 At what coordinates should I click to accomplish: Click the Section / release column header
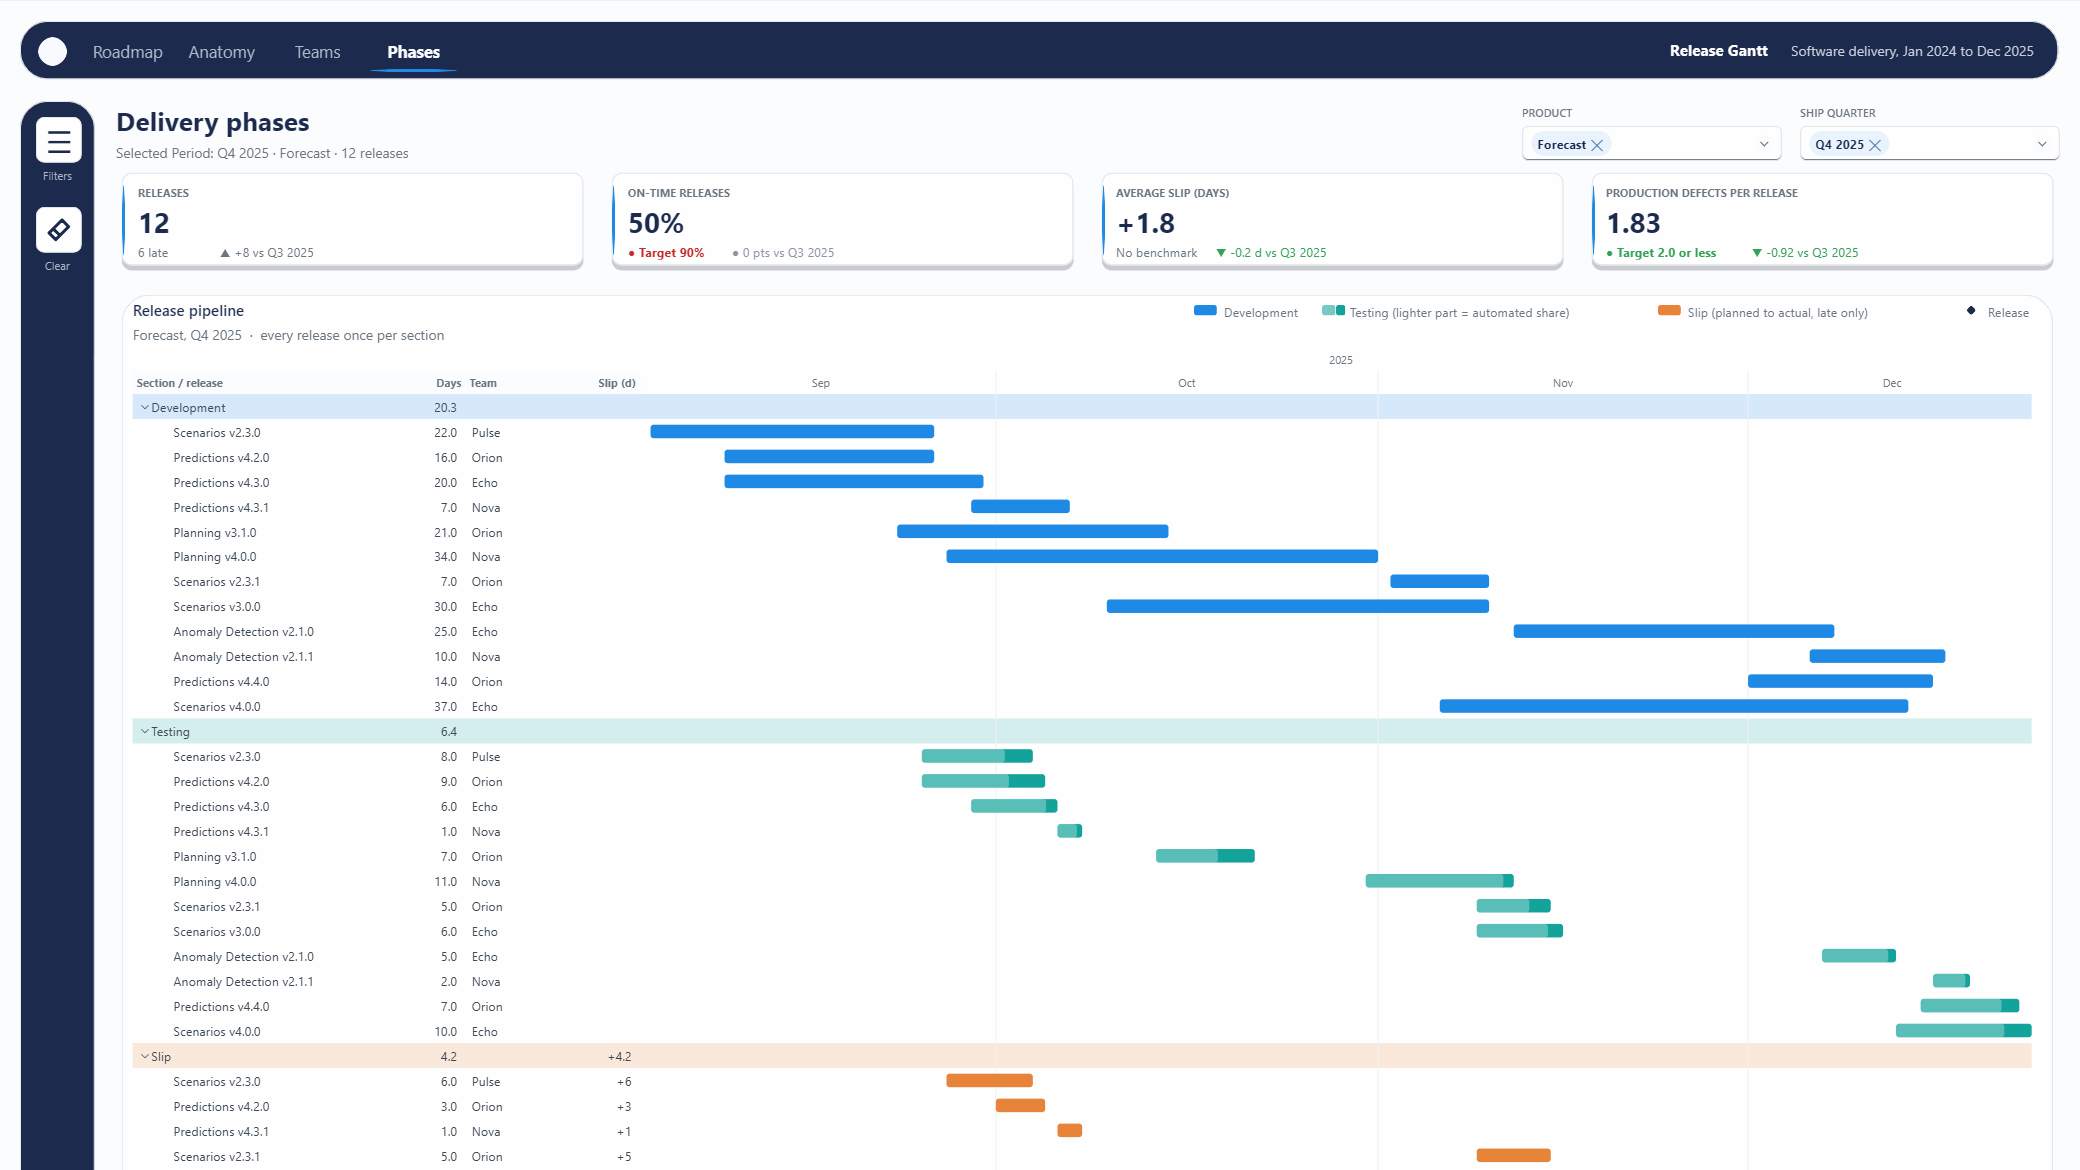[x=180, y=383]
